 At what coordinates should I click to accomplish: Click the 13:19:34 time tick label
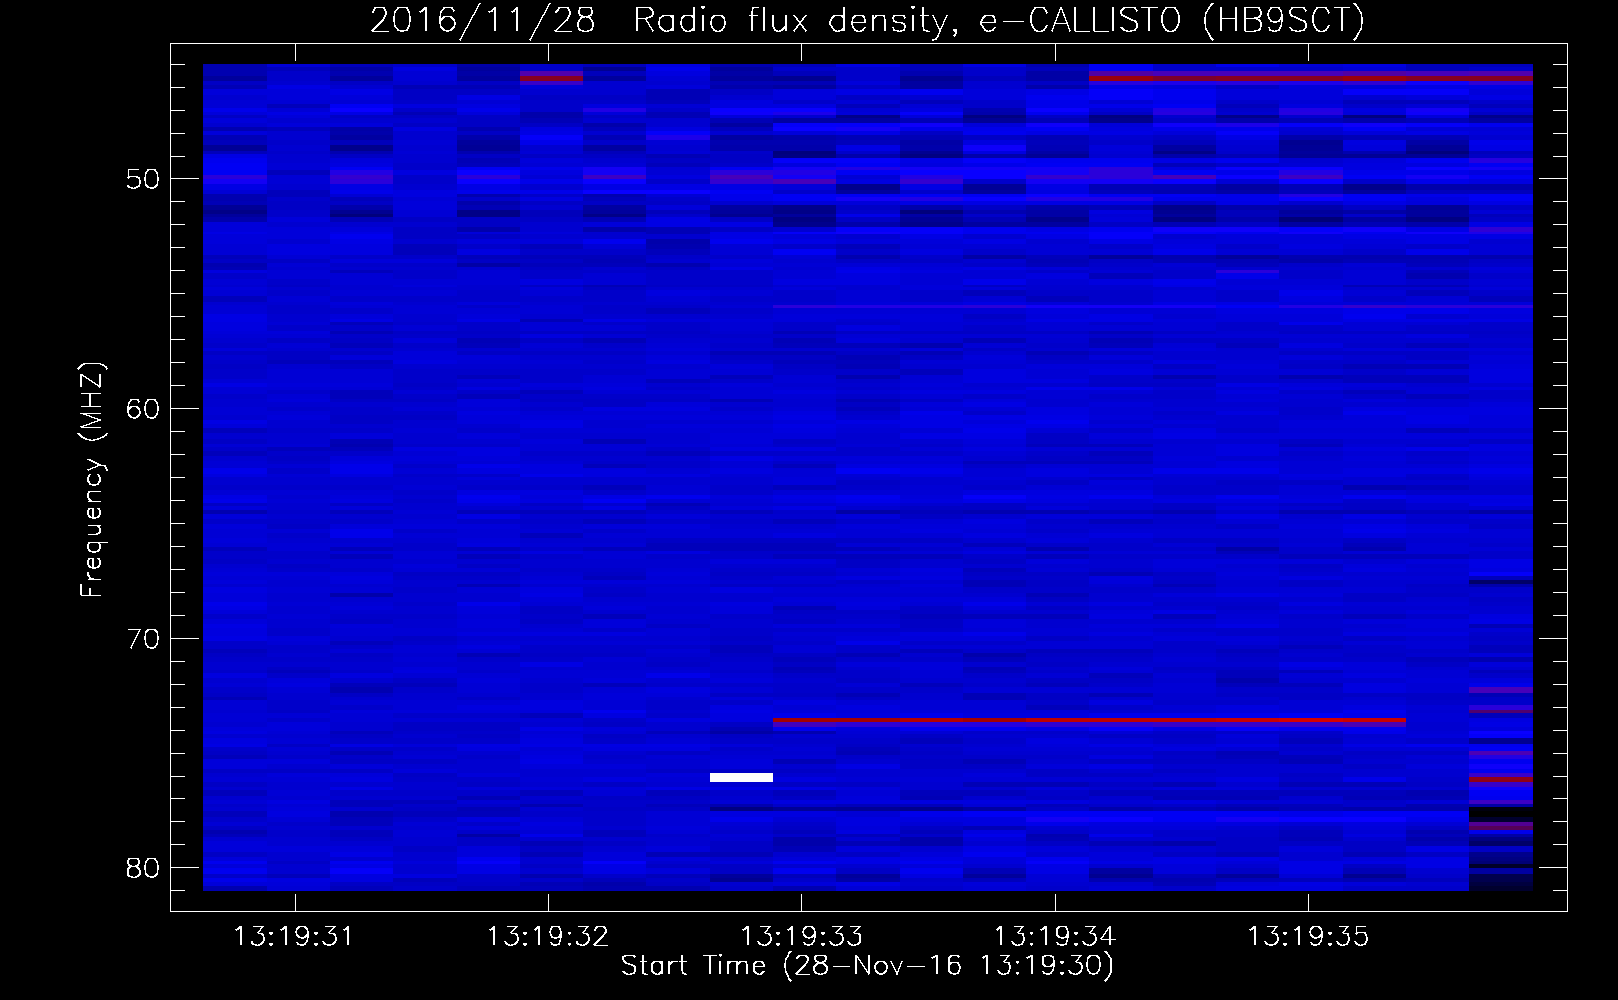[1054, 937]
